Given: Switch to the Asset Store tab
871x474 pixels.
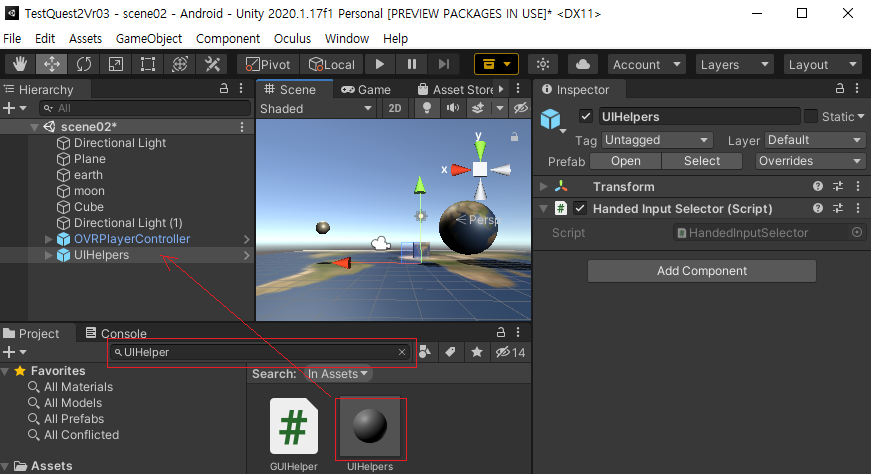Looking at the screenshot, I should (x=457, y=89).
